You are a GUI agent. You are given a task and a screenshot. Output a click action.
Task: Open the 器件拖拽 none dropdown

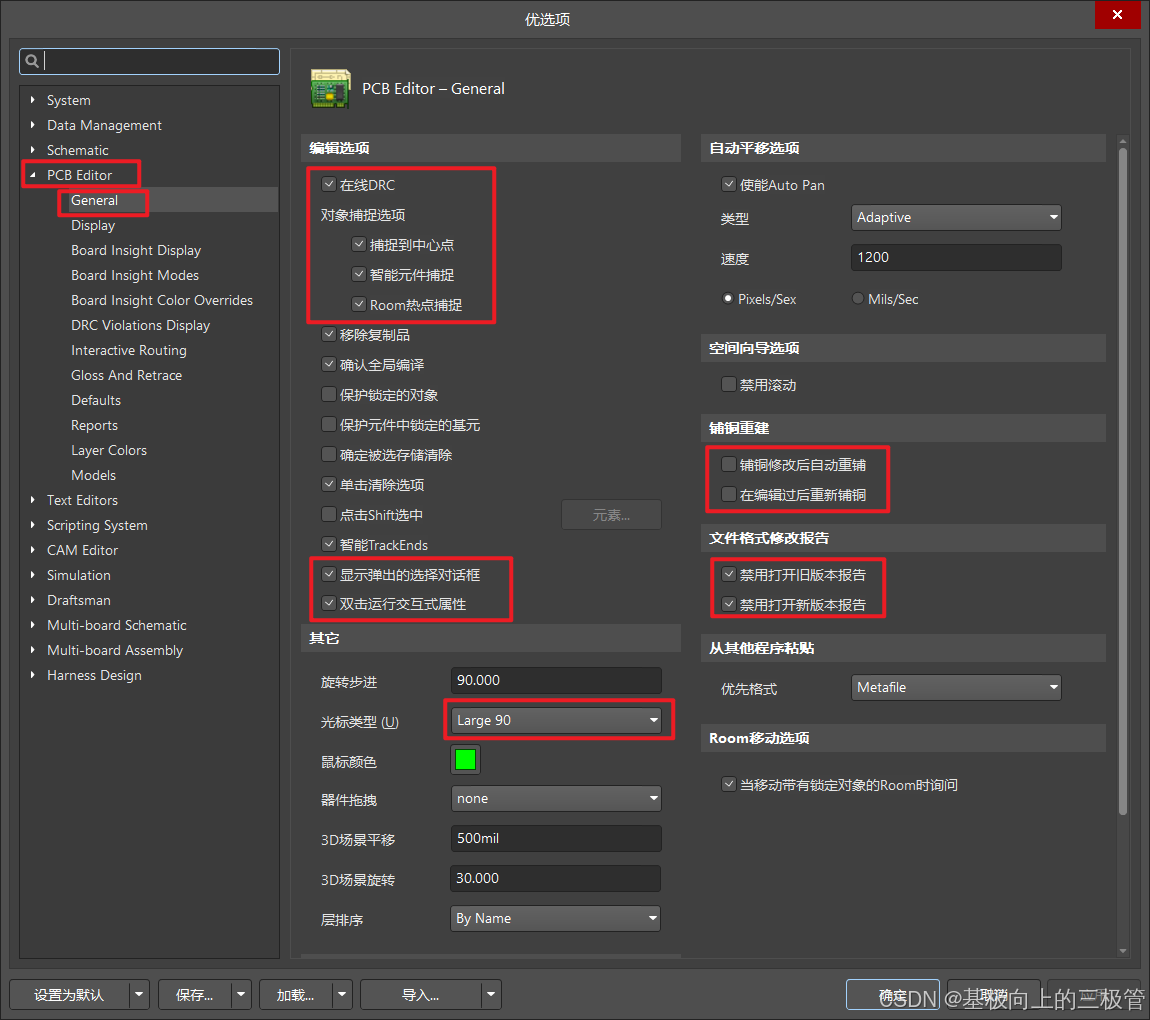point(556,799)
